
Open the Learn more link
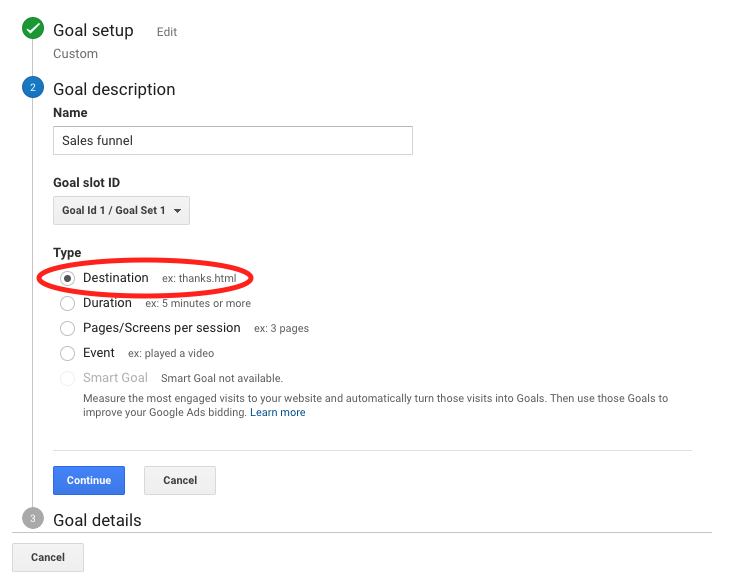click(x=278, y=412)
